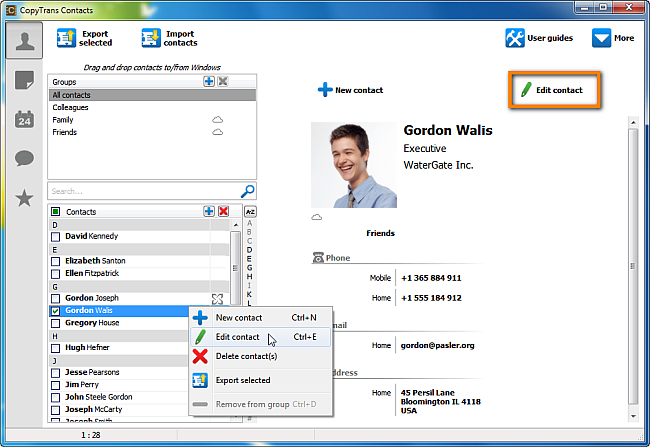Uncheck the Gordon Walis checkbox
The image size is (650, 447).
(x=56, y=311)
